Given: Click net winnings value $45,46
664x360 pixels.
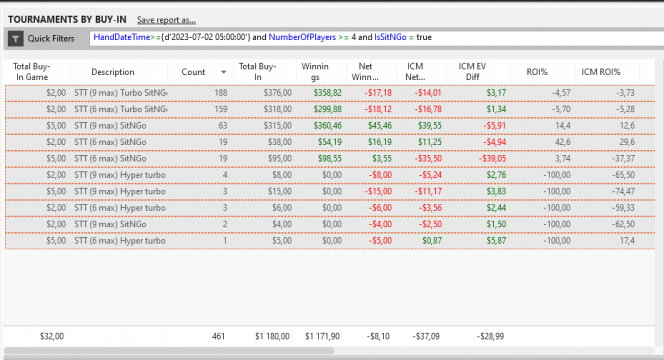Looking at the screenshot, I should click(x=380, y=126).
